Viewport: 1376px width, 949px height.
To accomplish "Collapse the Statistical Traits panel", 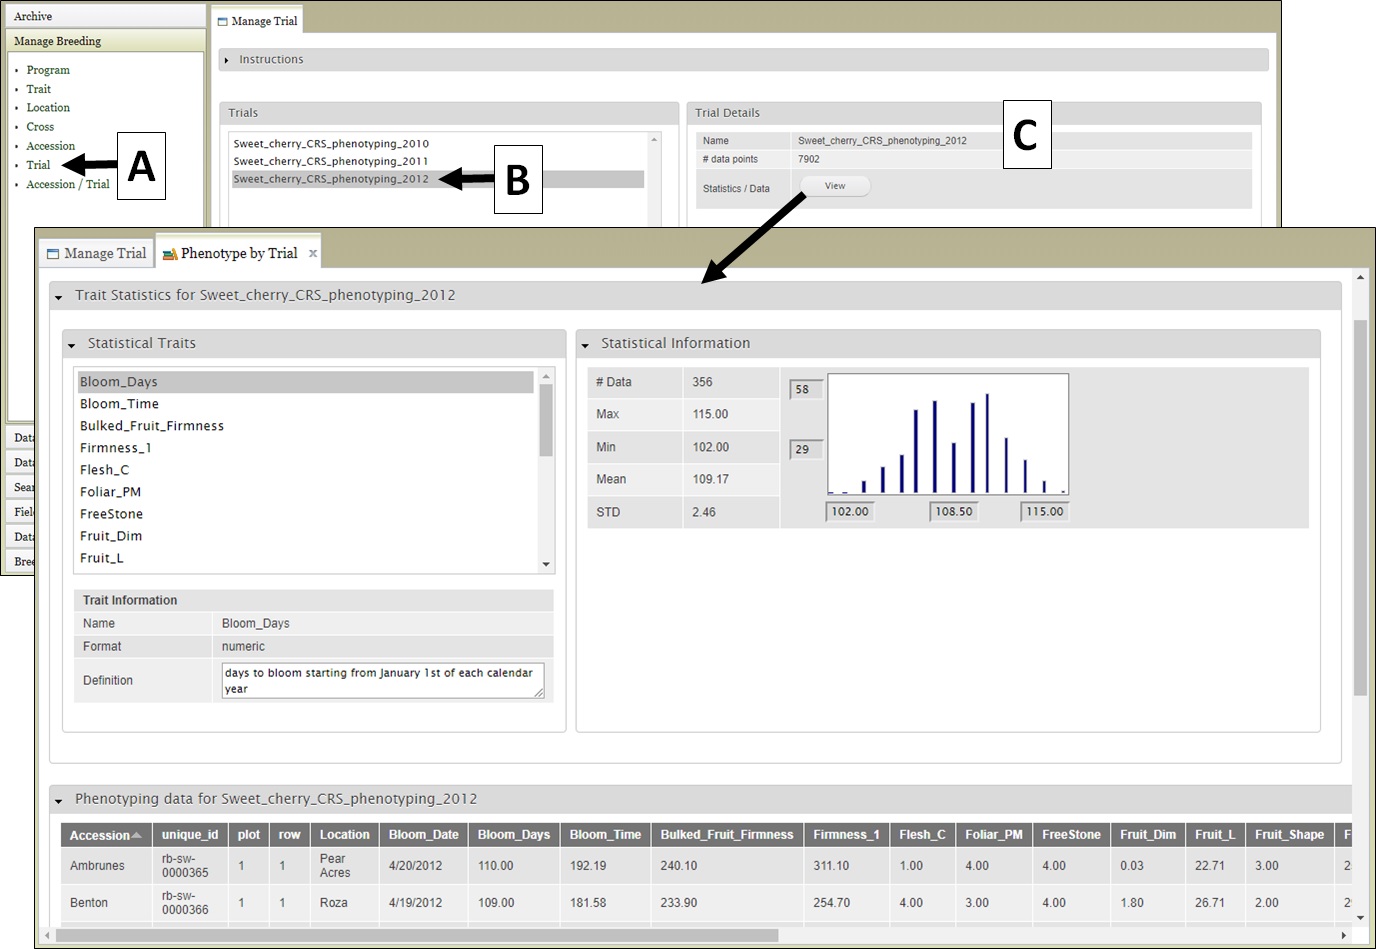I will [71, 345].
